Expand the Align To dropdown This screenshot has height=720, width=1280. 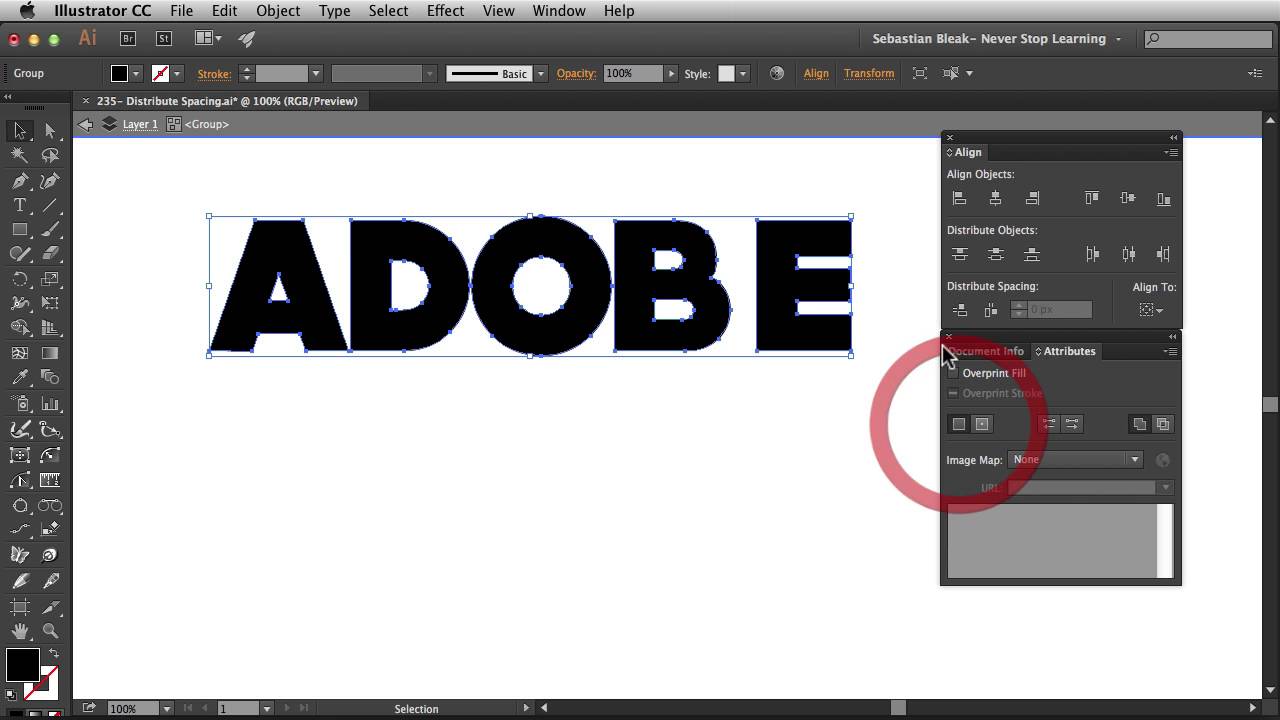pos(1151,310)
